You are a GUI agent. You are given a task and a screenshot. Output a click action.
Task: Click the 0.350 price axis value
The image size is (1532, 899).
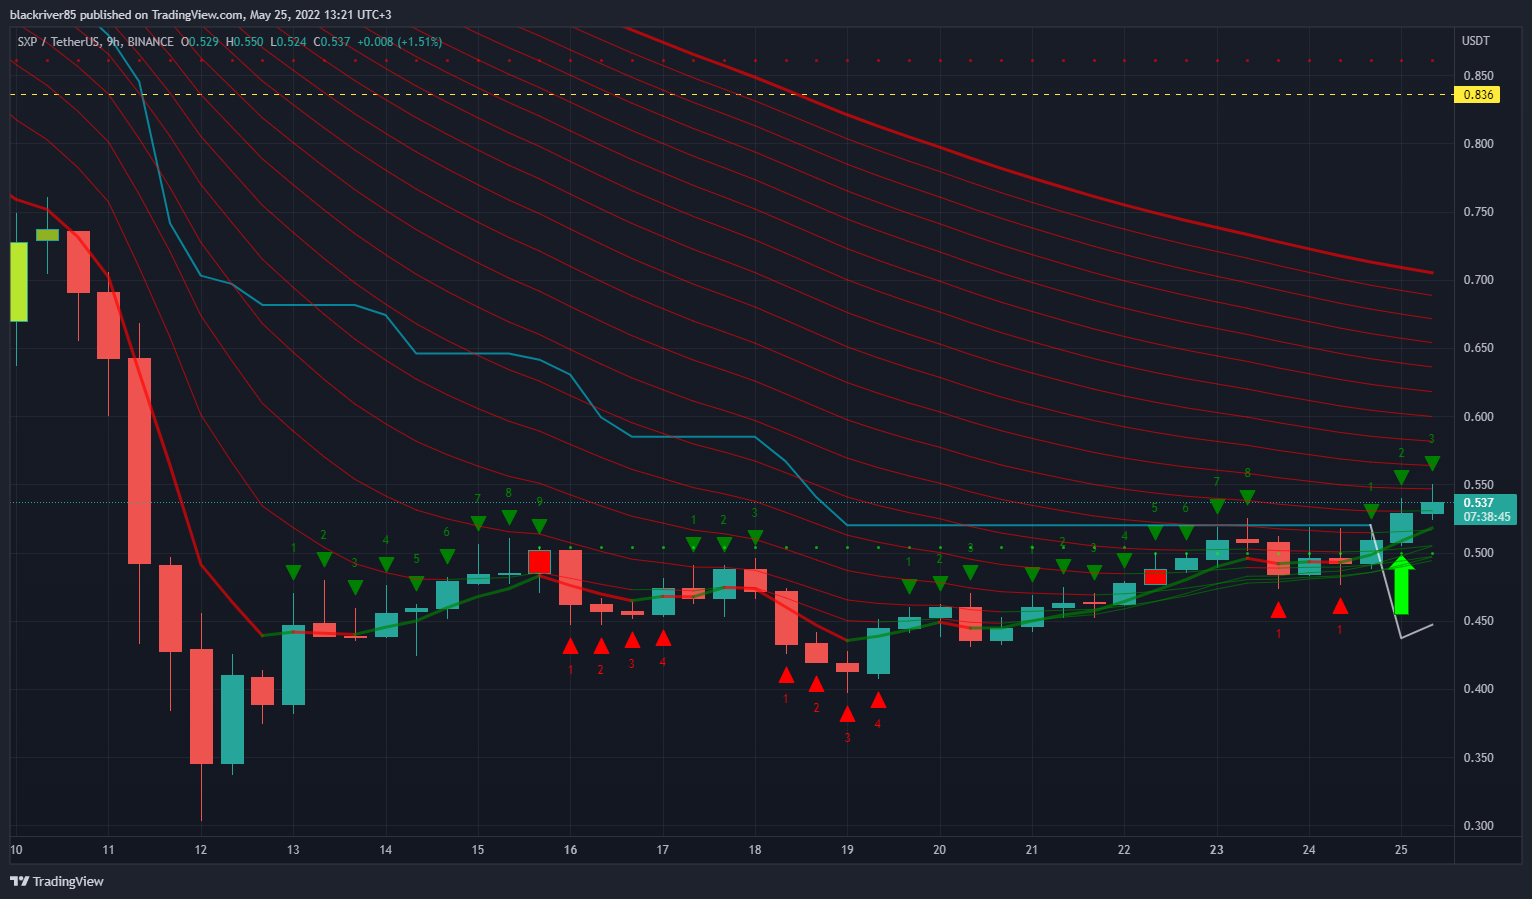click(1478, 758)
